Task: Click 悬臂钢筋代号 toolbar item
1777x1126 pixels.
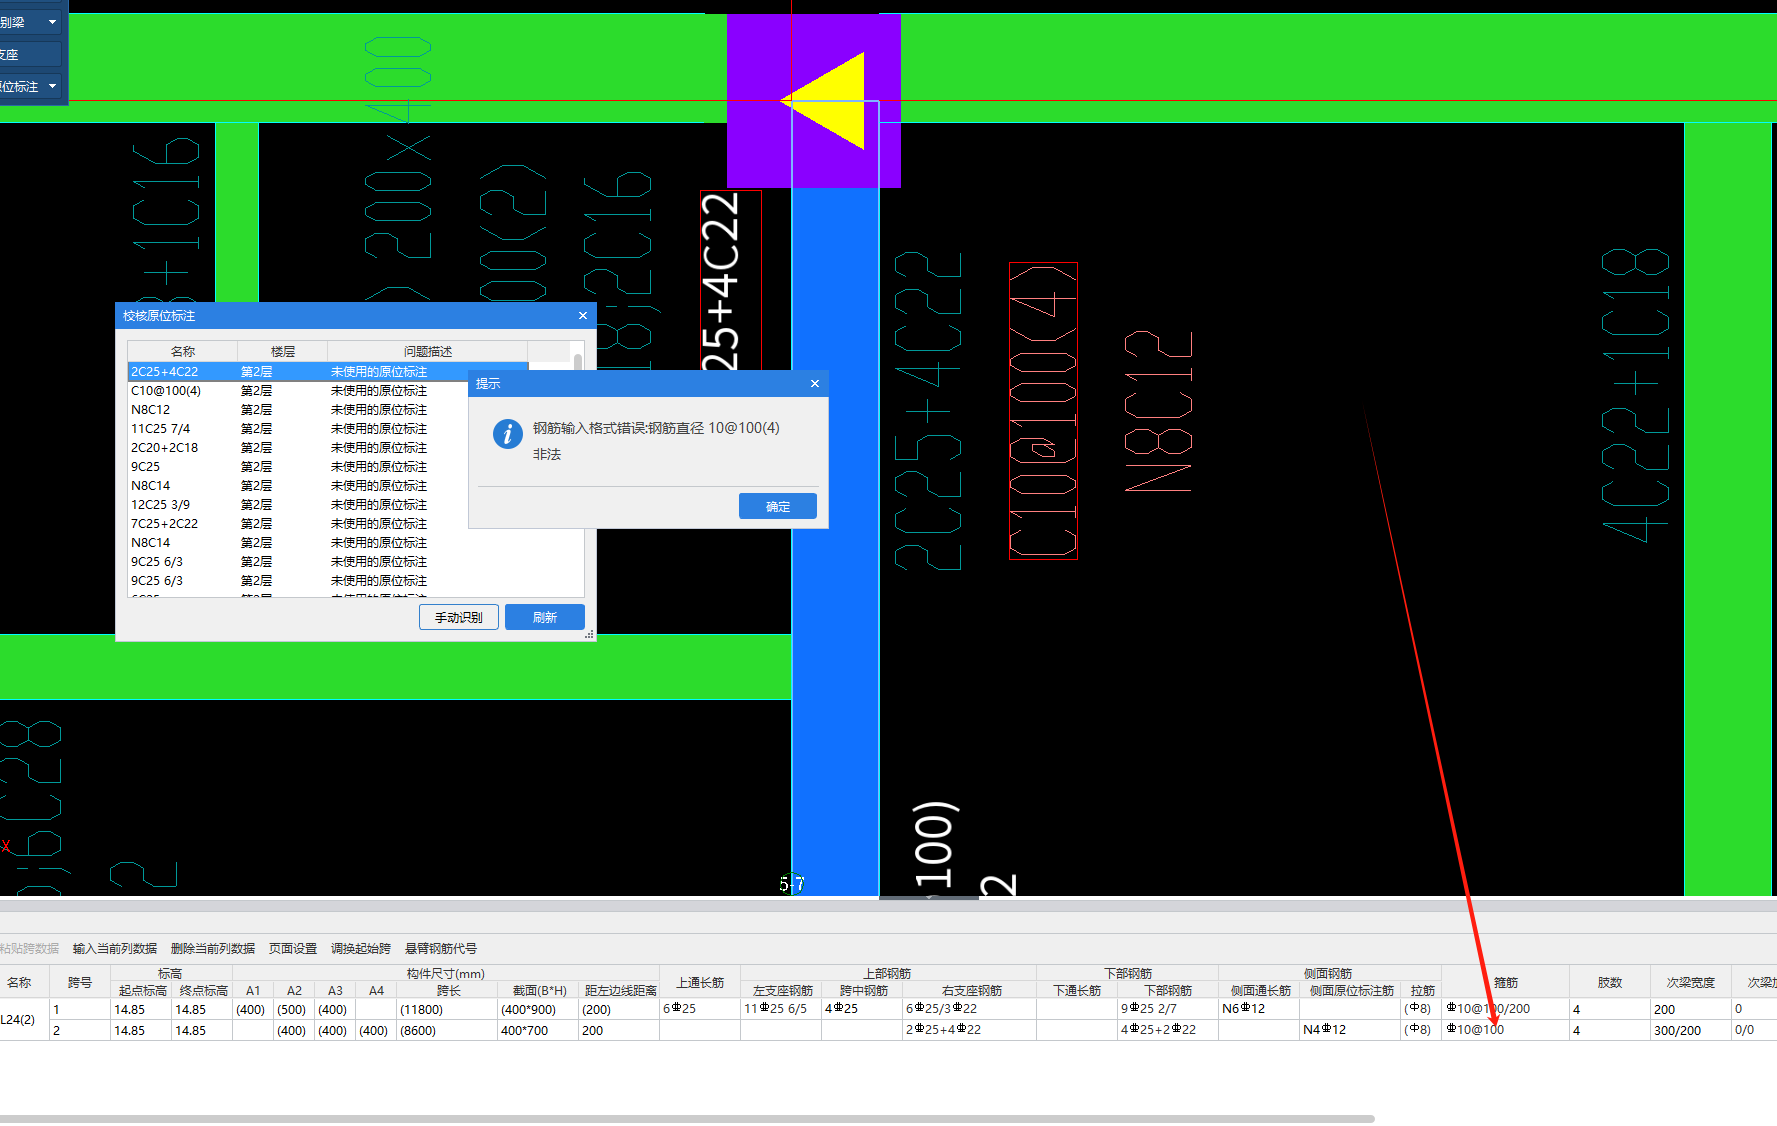Action: coord(441,949)
